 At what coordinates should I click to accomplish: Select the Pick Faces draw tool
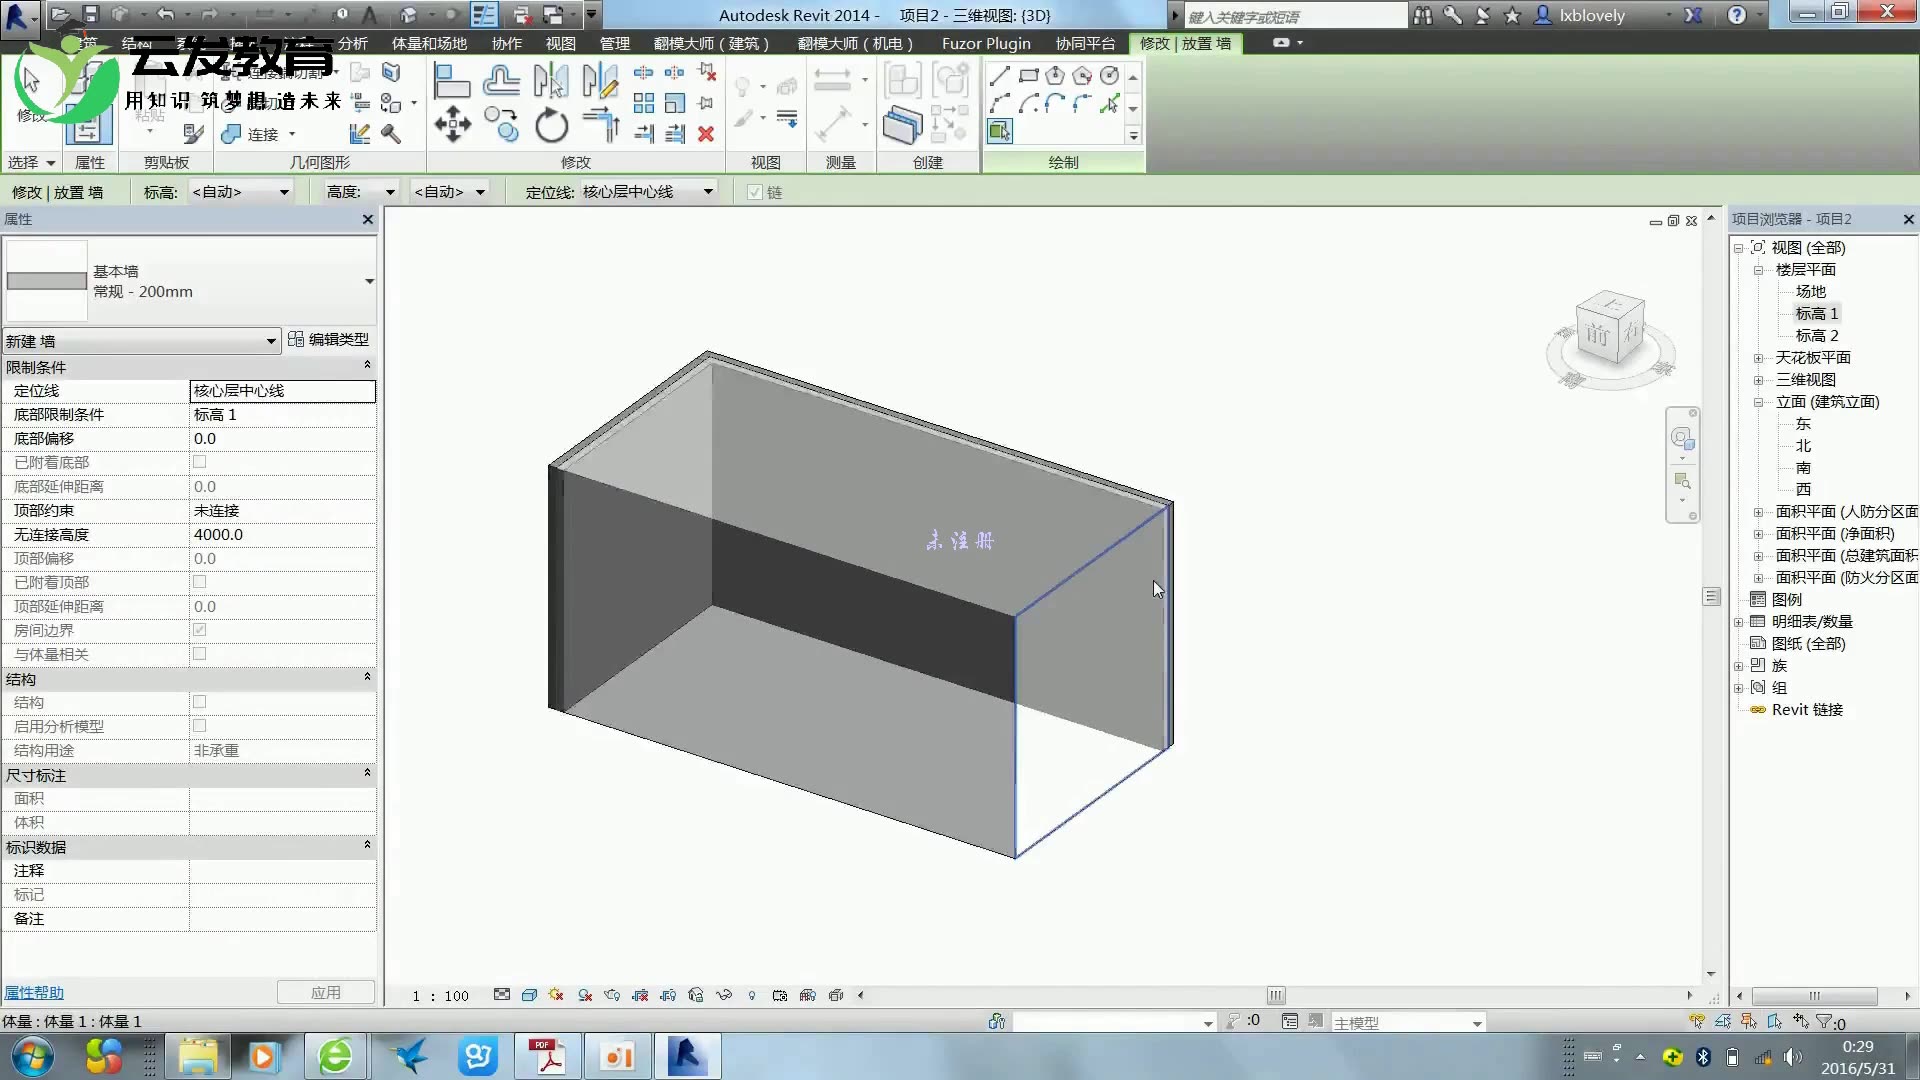[1000, 131]
